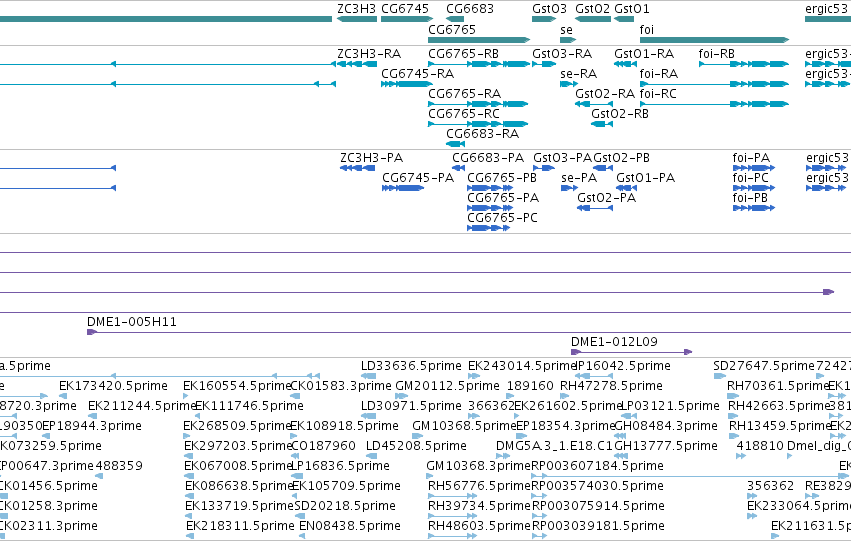Image resolution: width=851 pixels, height=541 pixels.
Task: Click EST GM20112.5prime
Action: tap(447, 386)
